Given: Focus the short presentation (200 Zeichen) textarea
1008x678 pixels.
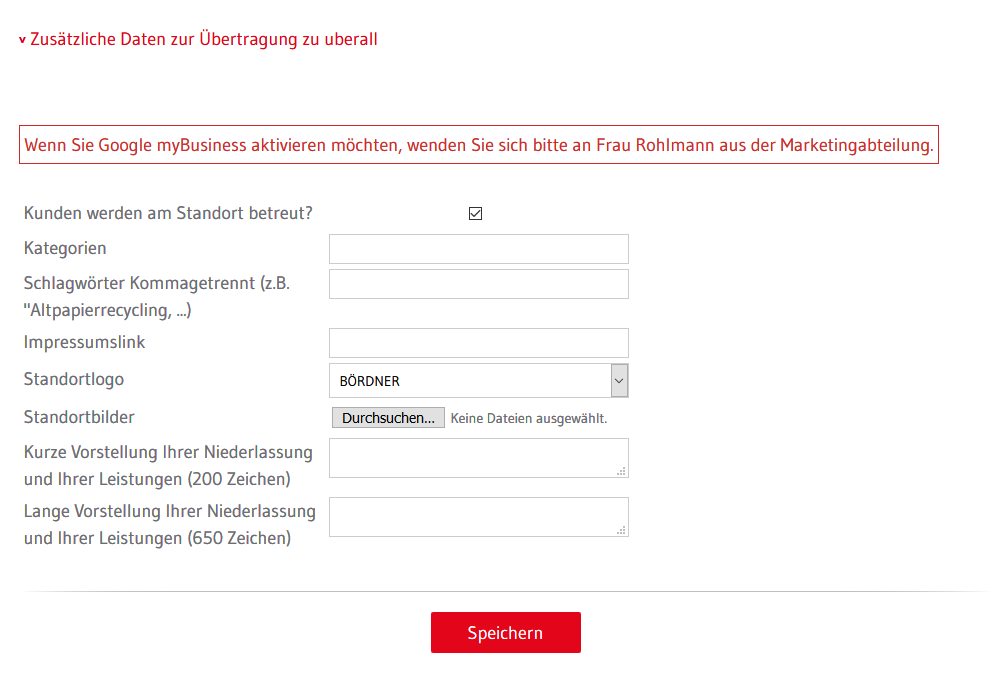Looking at the screenshot, I should [478, 458].
